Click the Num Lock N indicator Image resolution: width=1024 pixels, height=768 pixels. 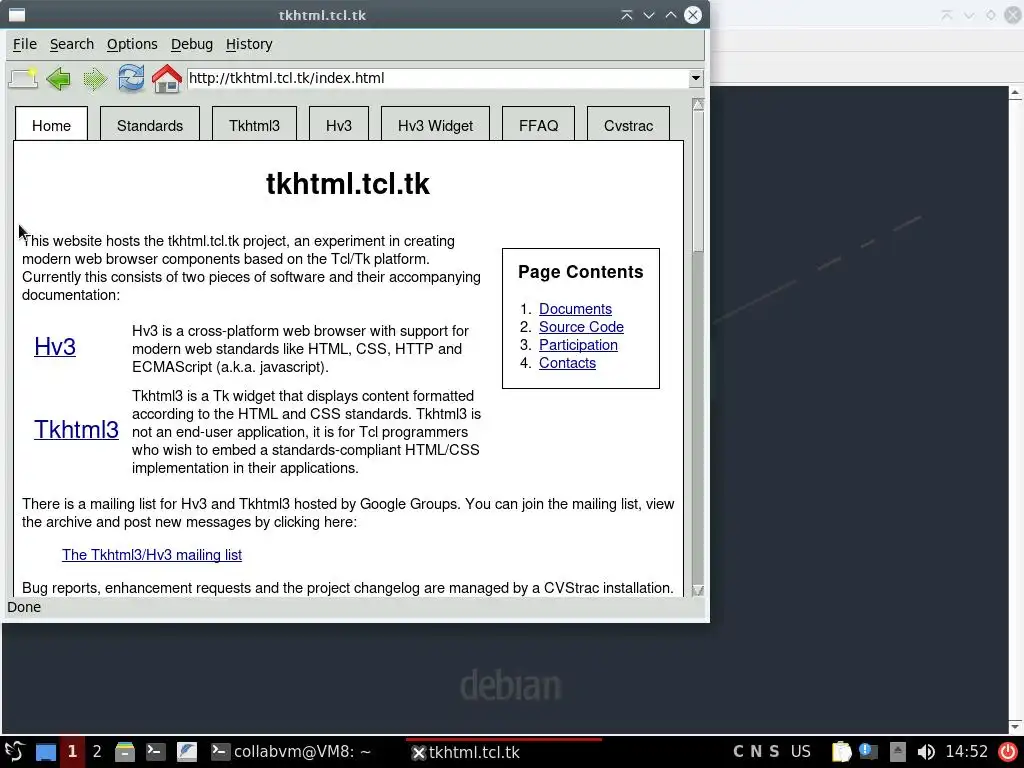click(756, 752)
